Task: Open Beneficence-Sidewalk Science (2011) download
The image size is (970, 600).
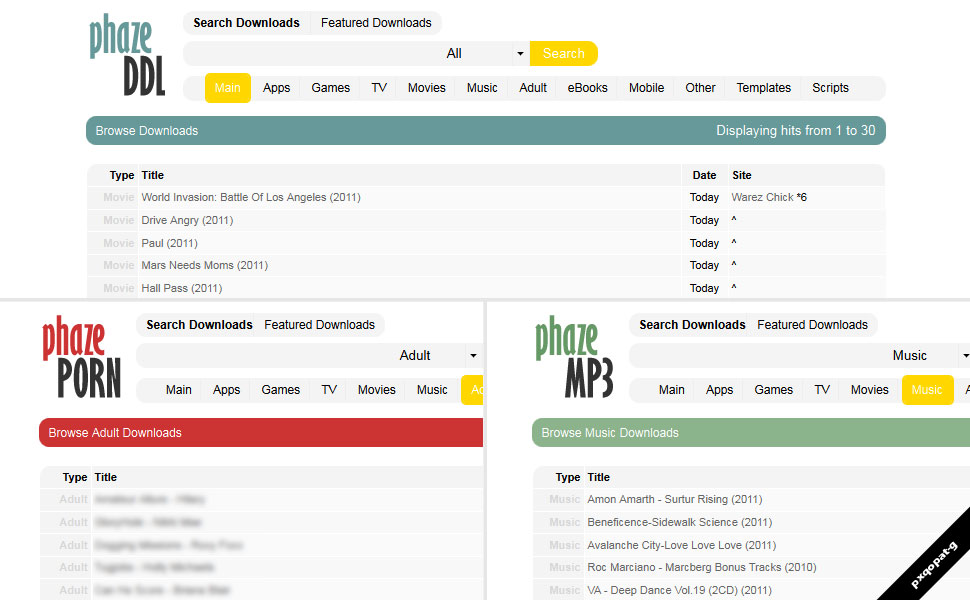Action: point(679,522)
